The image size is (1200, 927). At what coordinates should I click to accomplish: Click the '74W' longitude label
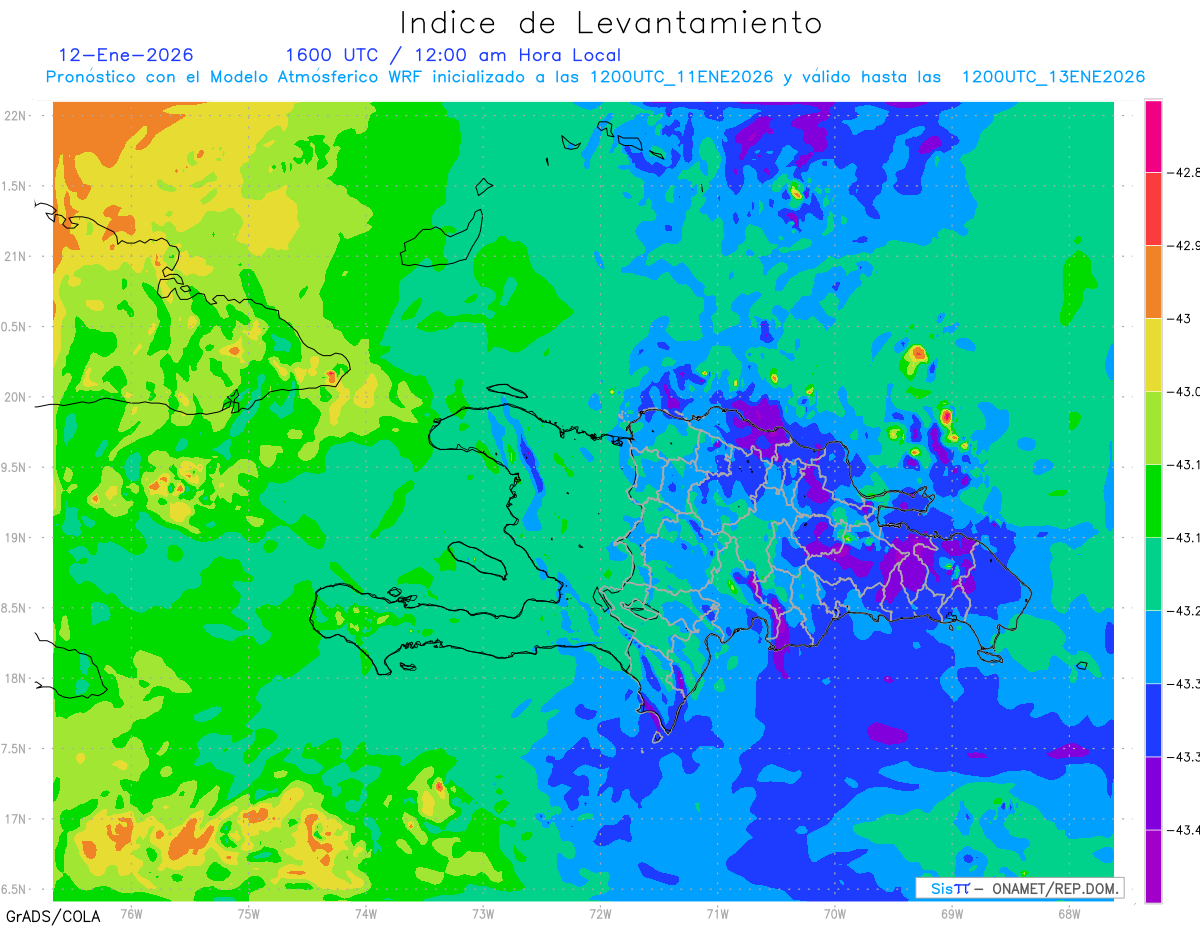pos(366,913)
